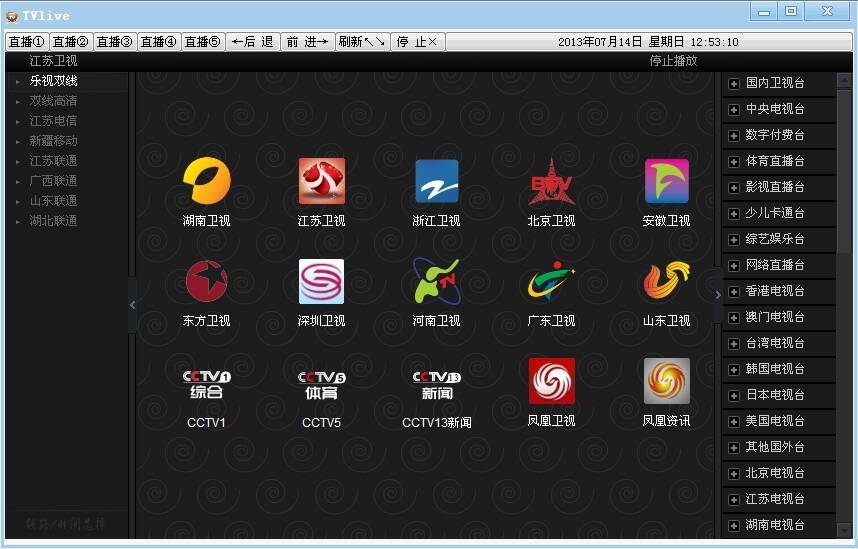Open the 北京卫视 BTV icon
The height and width of the screenshot is (549, 858).
[x=552, y=182]
